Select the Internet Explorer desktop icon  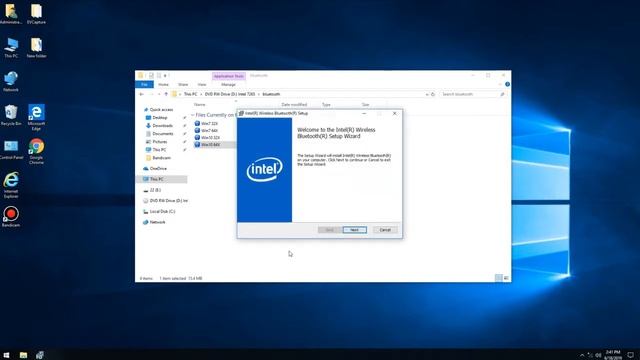tap(11, 185)
